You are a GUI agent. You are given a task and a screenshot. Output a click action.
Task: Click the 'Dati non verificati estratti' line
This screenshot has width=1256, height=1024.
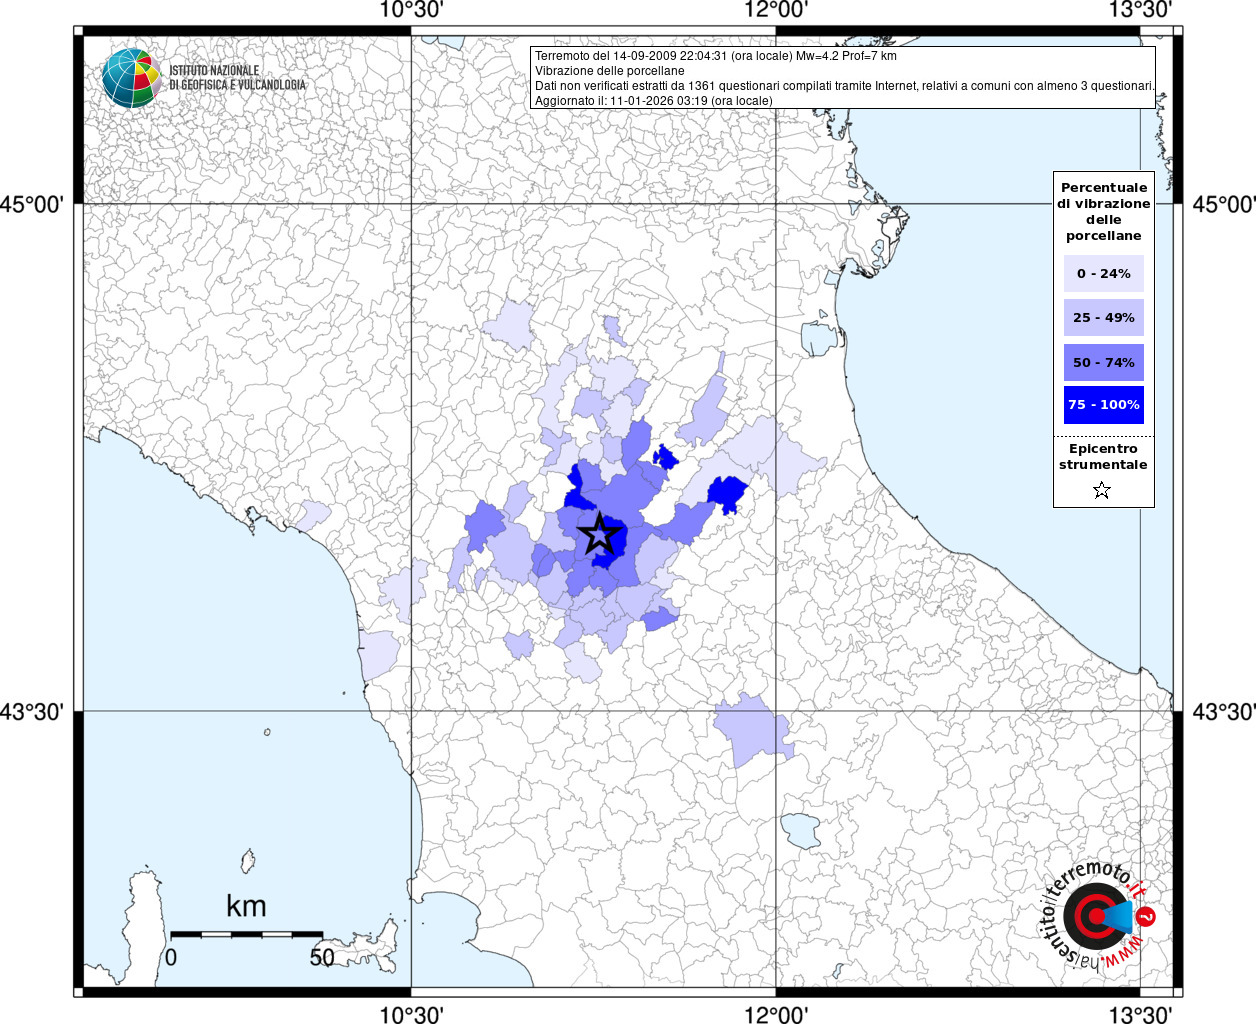coord(845,86)
